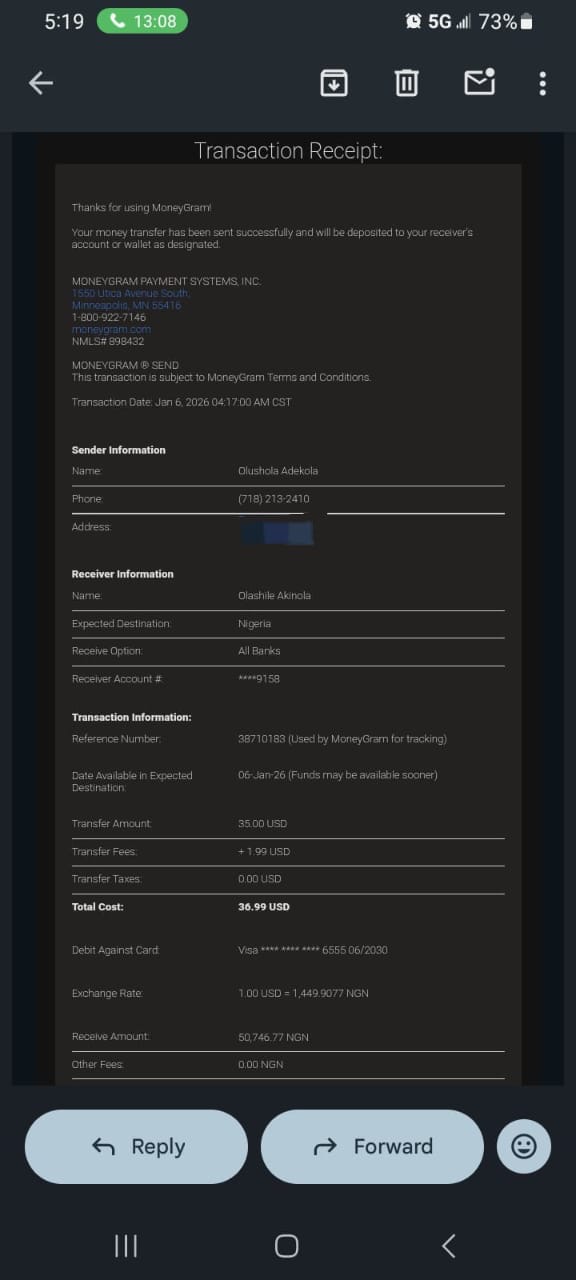Tap the Android system back button
The image size is (576, 1280).
448,1245
